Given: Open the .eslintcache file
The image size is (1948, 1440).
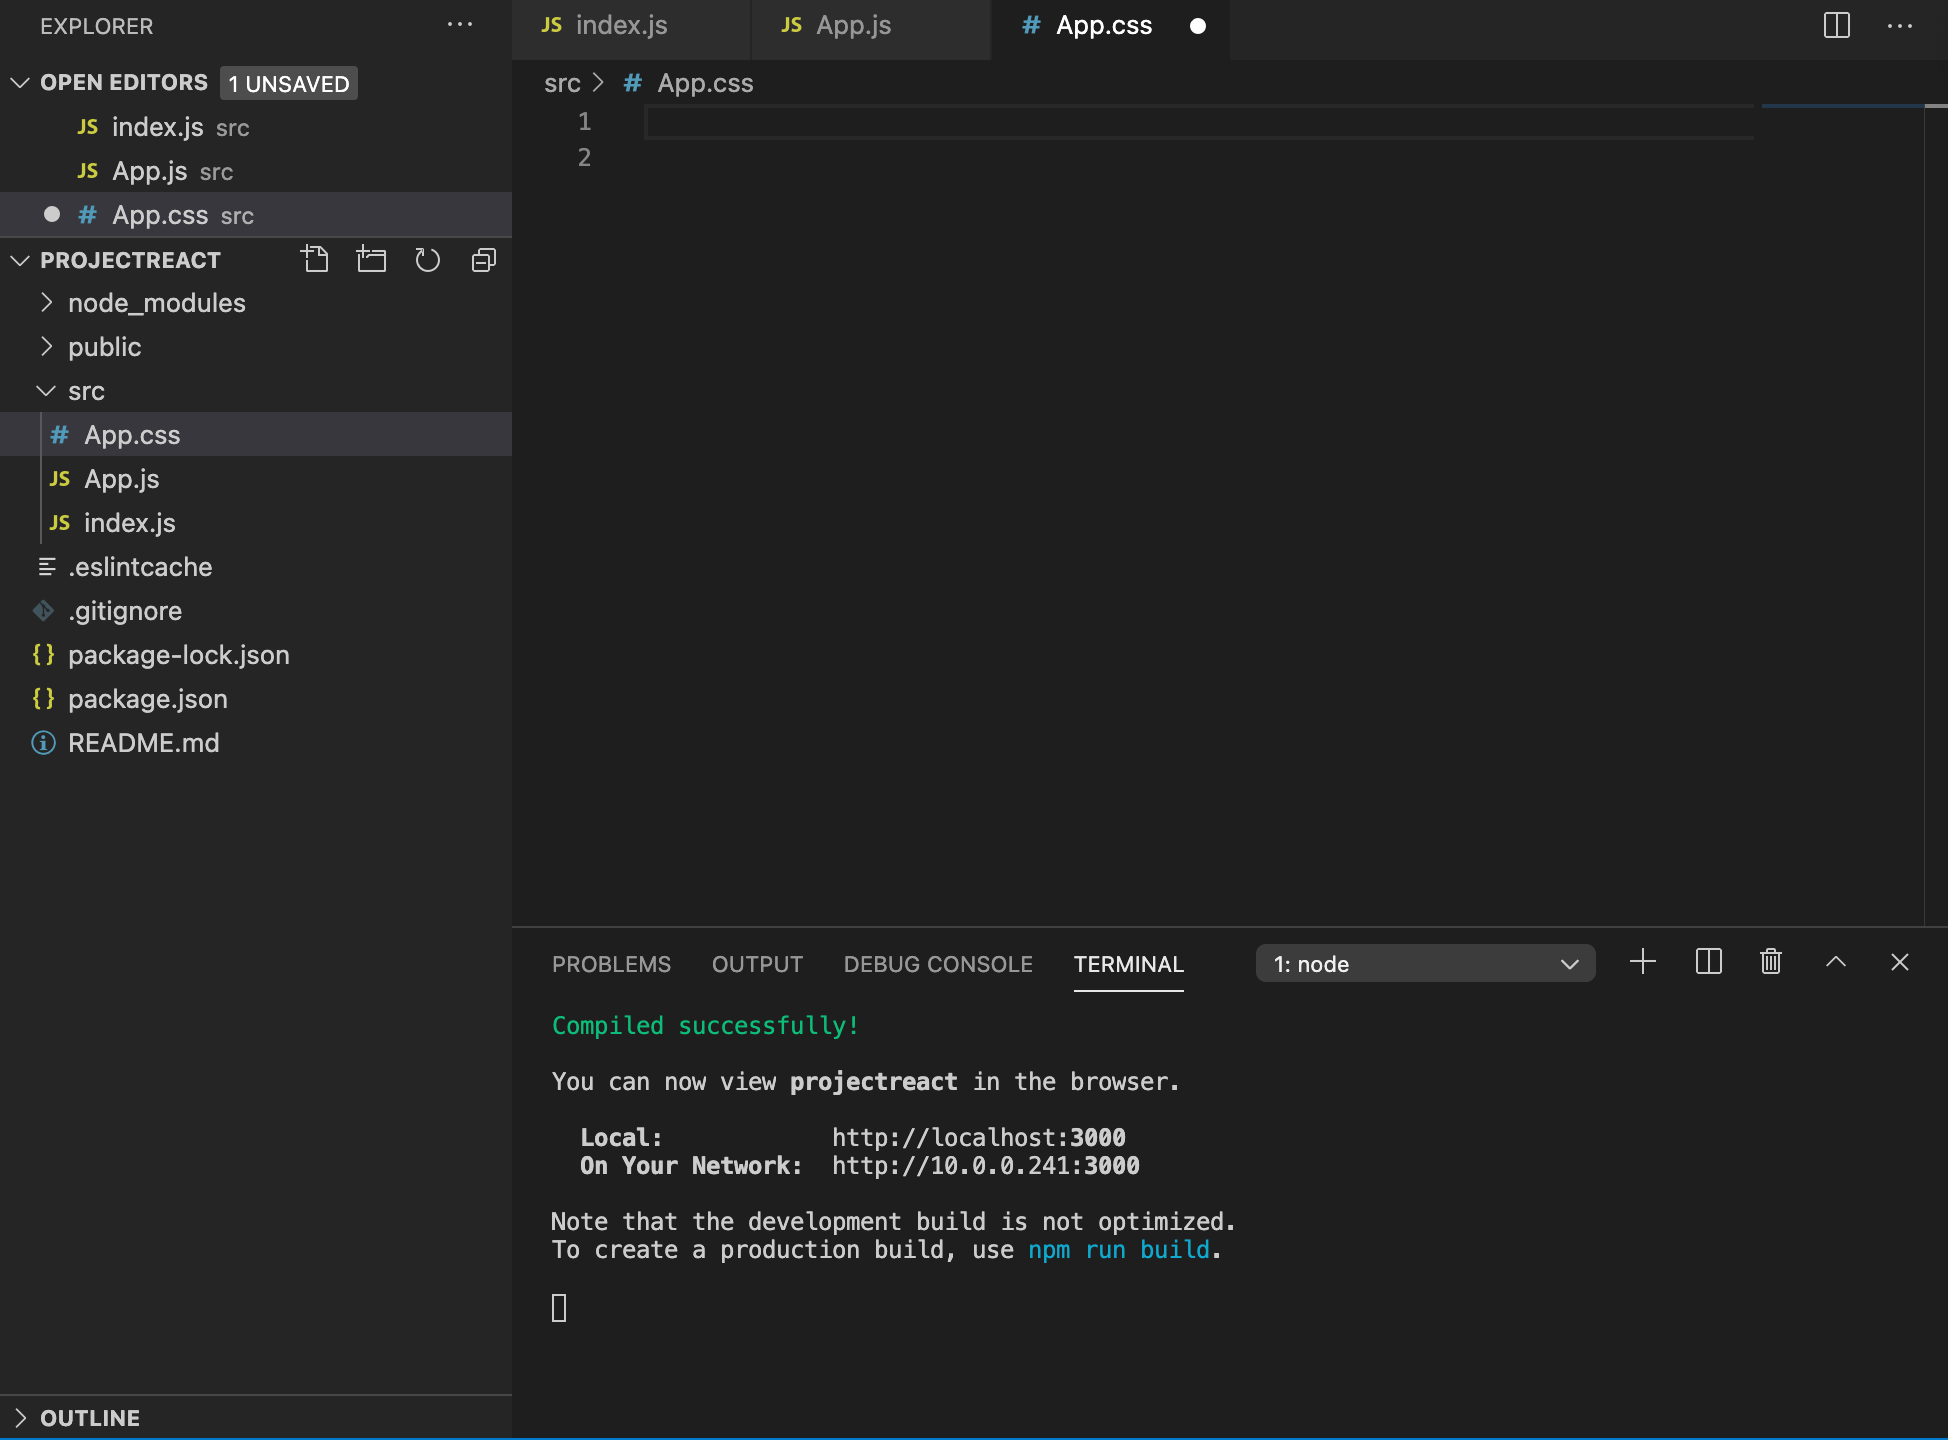Looking at the screenshot, I should coord(256,567).
